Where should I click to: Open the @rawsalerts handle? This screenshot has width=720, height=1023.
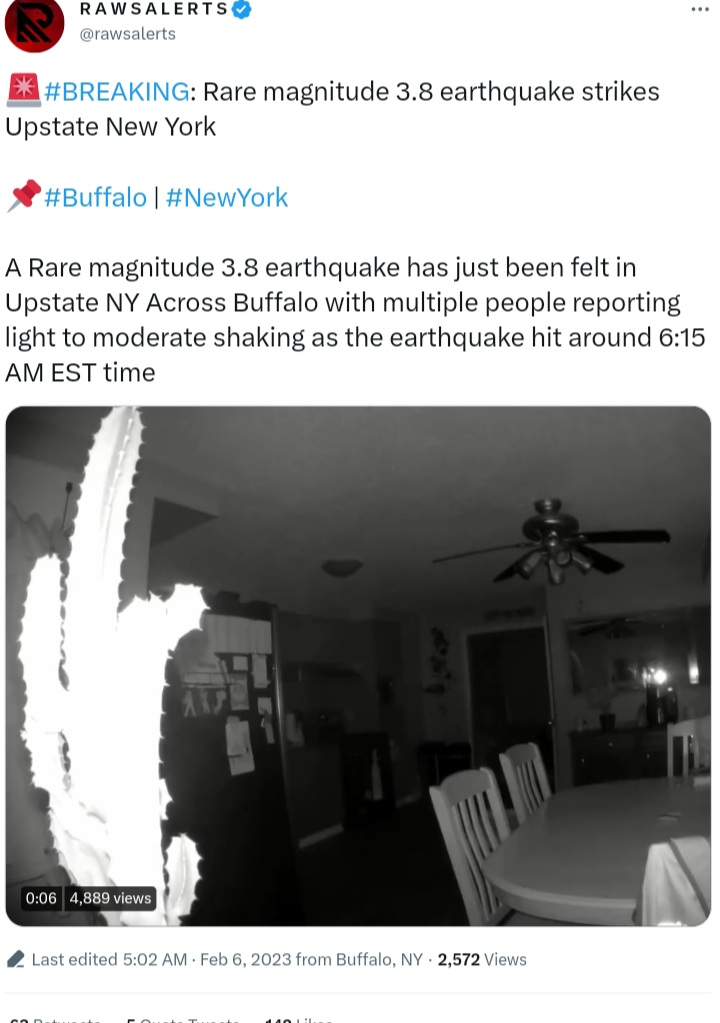tap(127, 34)
